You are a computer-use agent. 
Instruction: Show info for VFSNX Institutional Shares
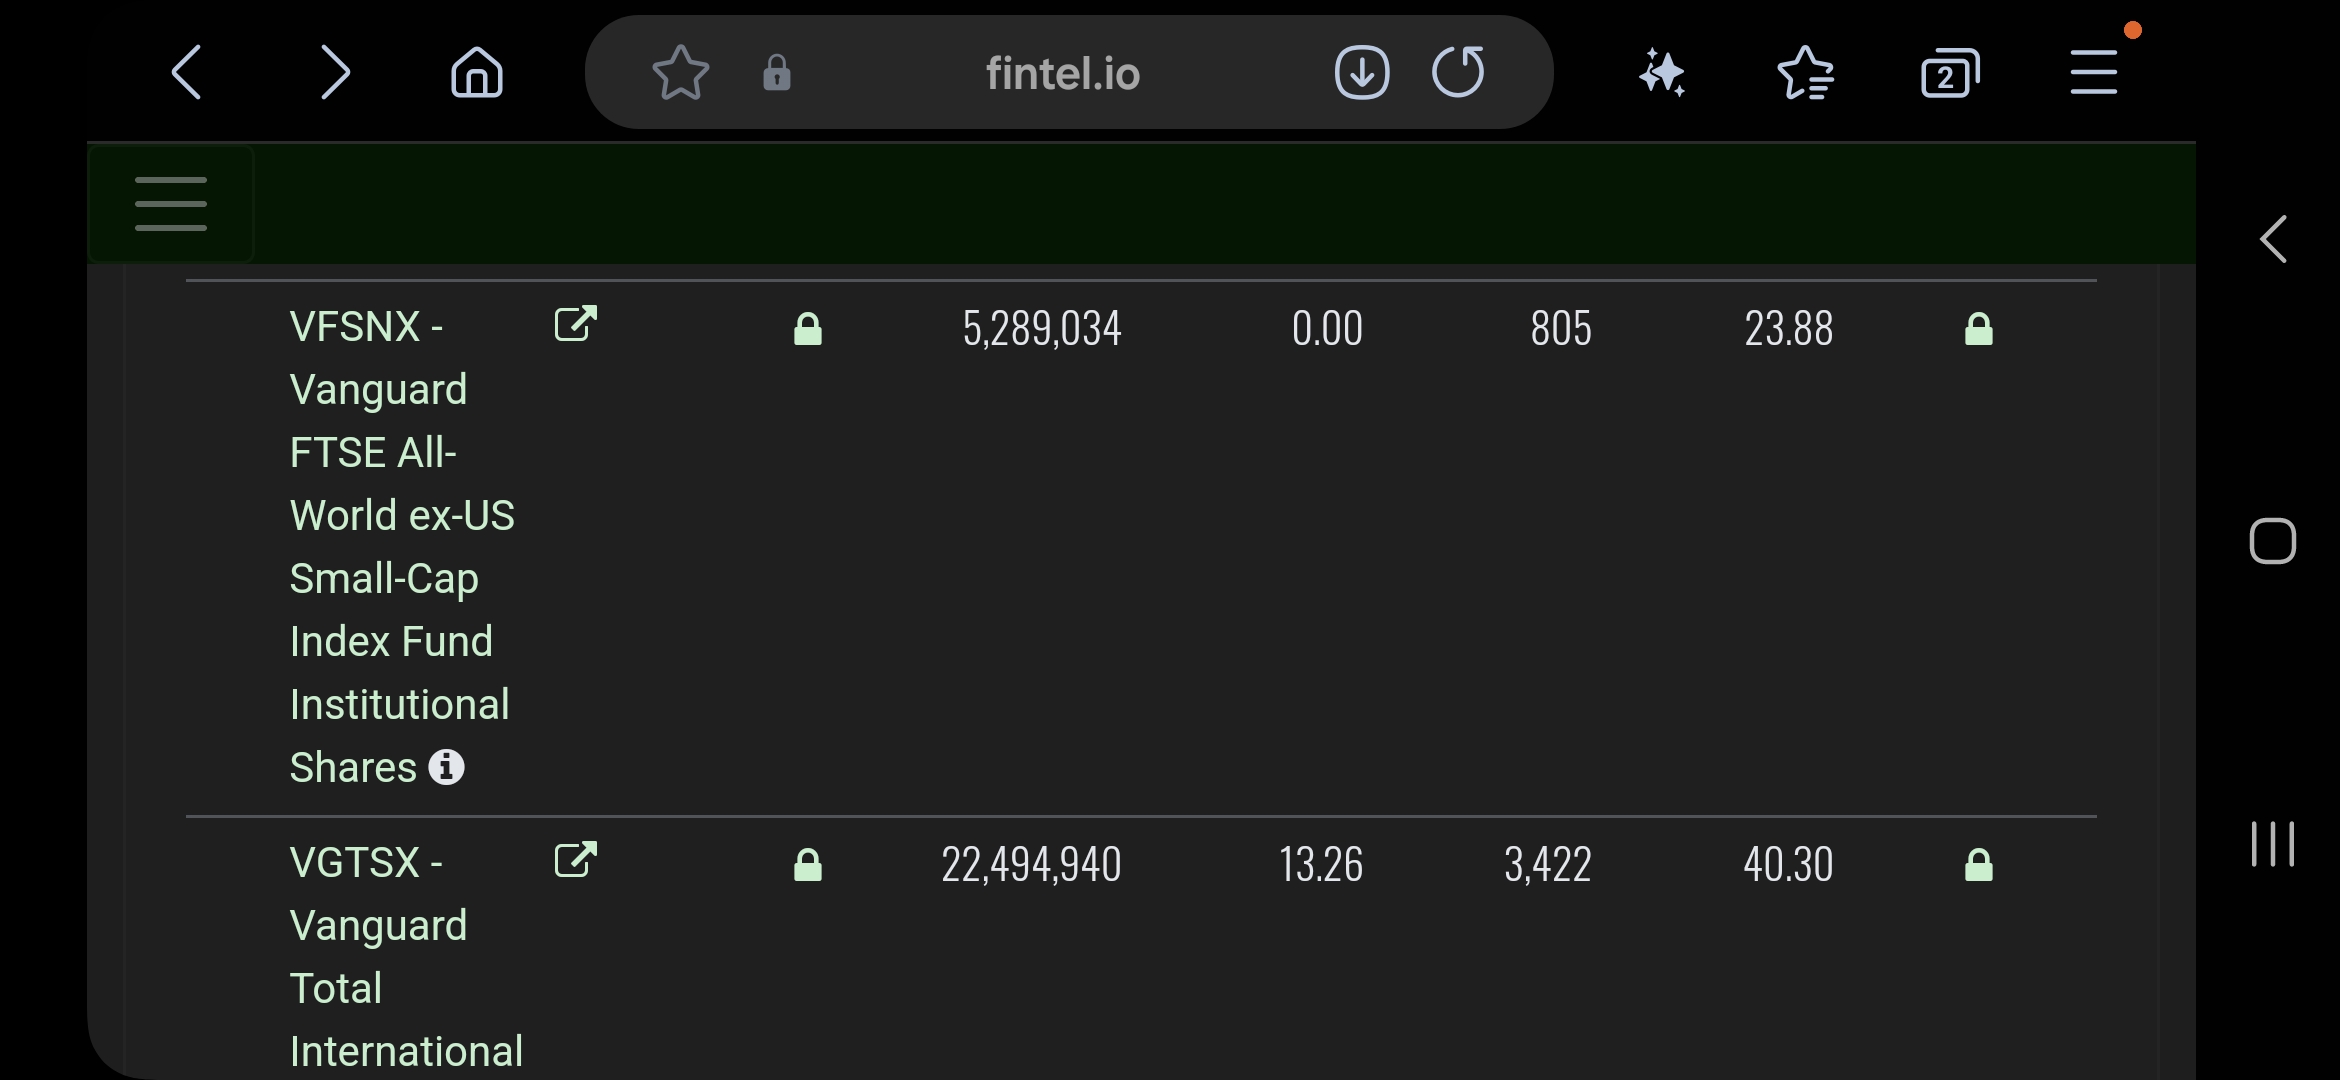(446, 767)
